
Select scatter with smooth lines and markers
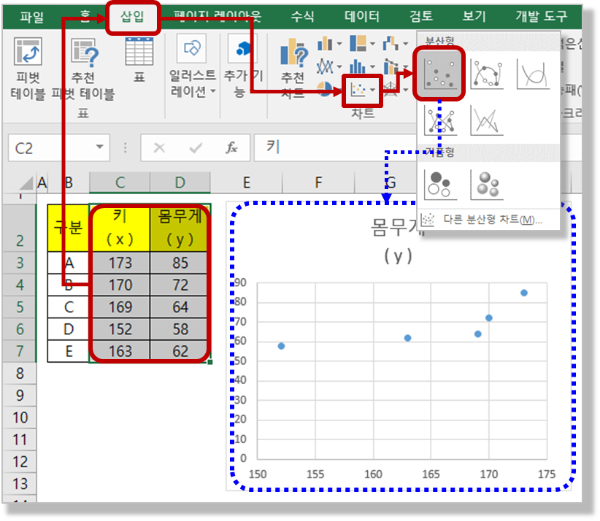(486, 74)
